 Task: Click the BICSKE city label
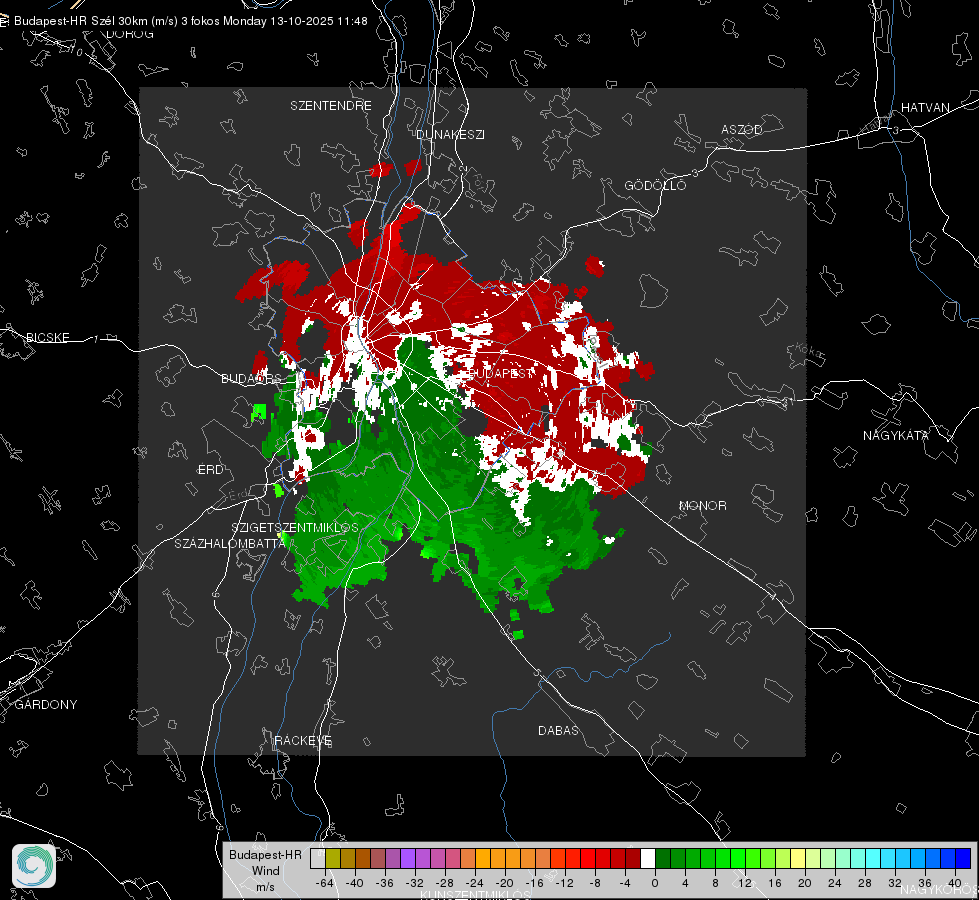[47, 338]
